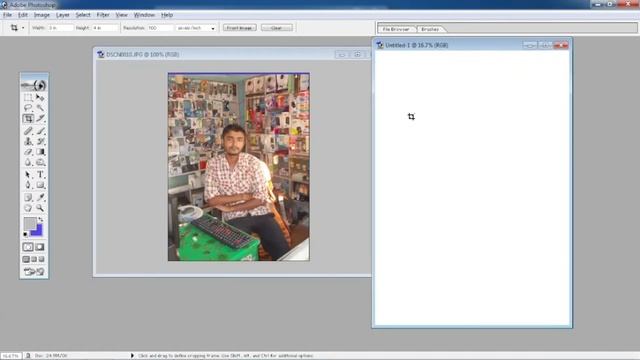Select the Slice tool
This screenshot has height=360, width=640.
40,118
